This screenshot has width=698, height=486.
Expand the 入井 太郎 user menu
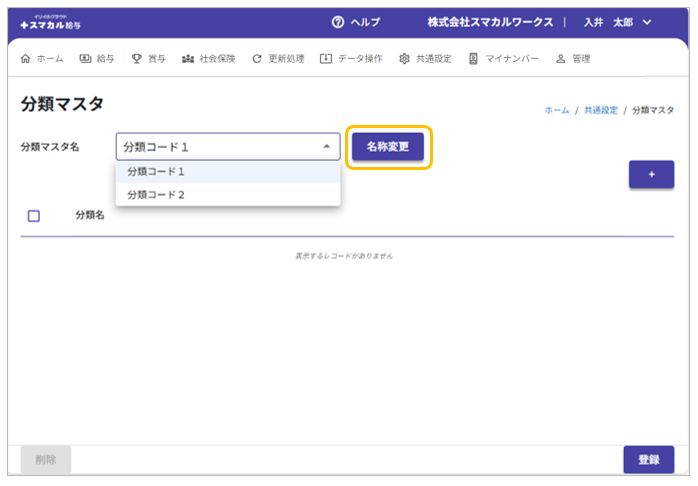pos(646,22)
